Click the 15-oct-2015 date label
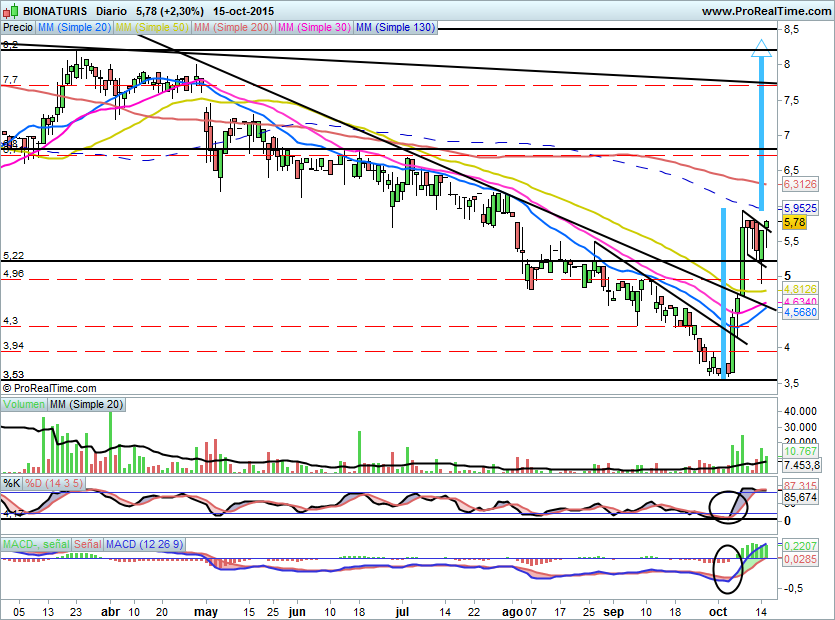The image size is (835, 620). [243, 11]
